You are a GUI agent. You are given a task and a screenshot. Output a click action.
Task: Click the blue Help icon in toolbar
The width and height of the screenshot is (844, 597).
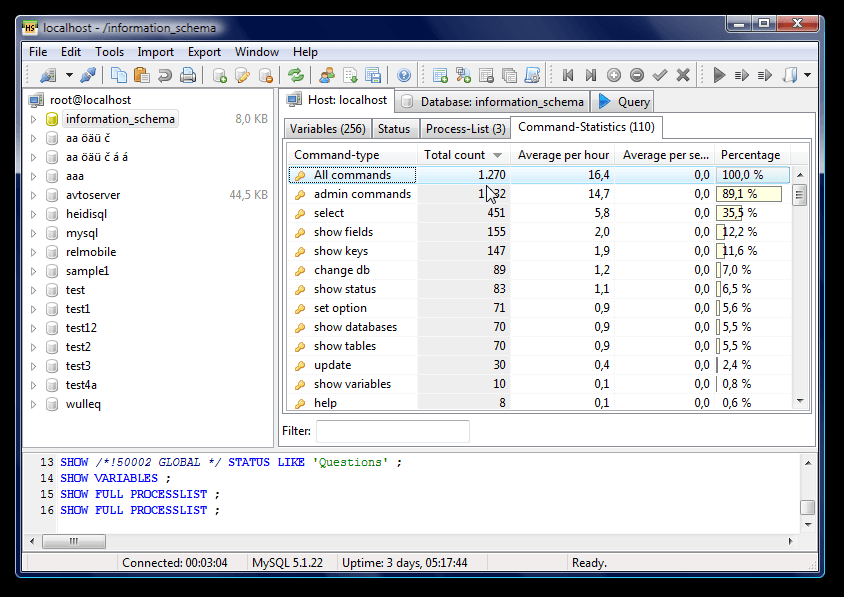point(404,75)
